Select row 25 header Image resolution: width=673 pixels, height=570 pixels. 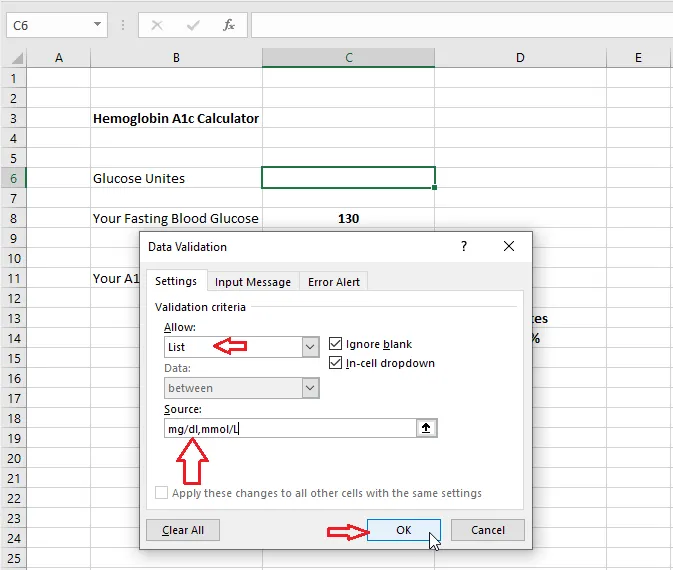[13, 558]
